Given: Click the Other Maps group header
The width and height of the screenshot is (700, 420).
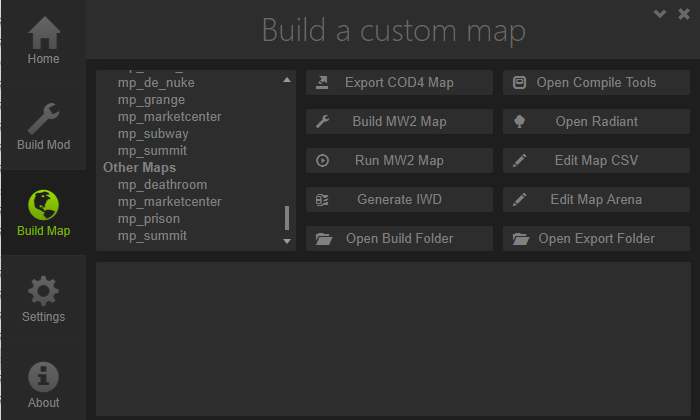Looking at the screenshot, I should click(139, 167).
